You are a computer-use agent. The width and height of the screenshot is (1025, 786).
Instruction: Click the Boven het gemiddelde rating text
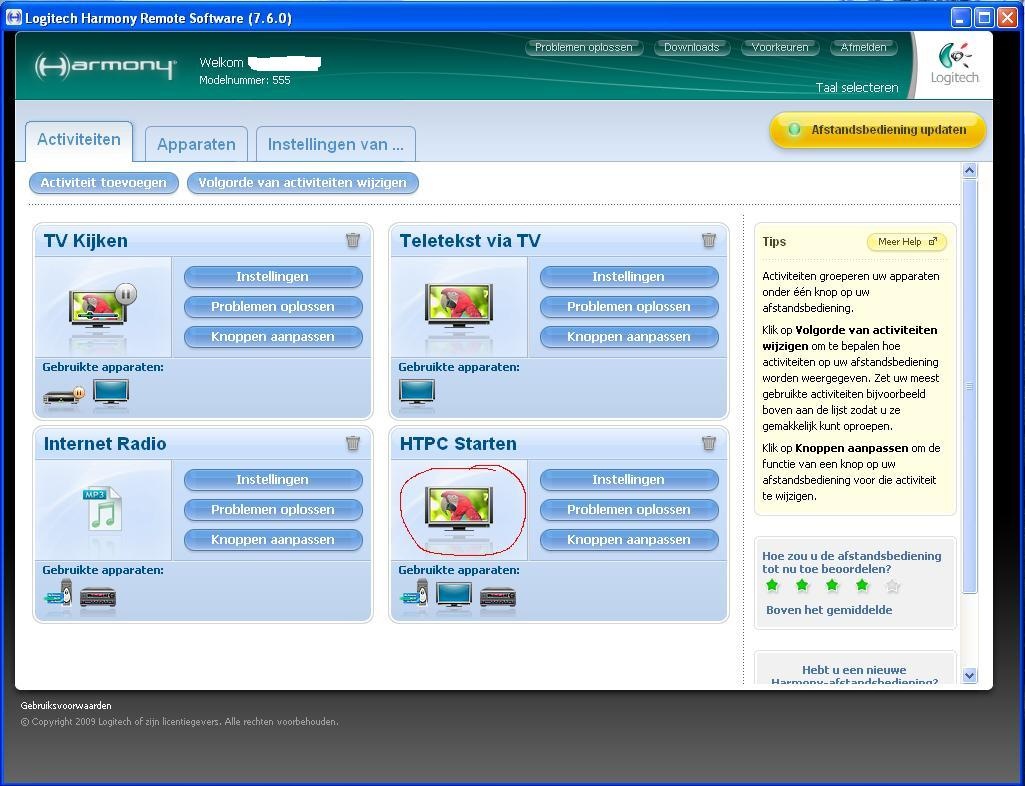coord(829,610)
